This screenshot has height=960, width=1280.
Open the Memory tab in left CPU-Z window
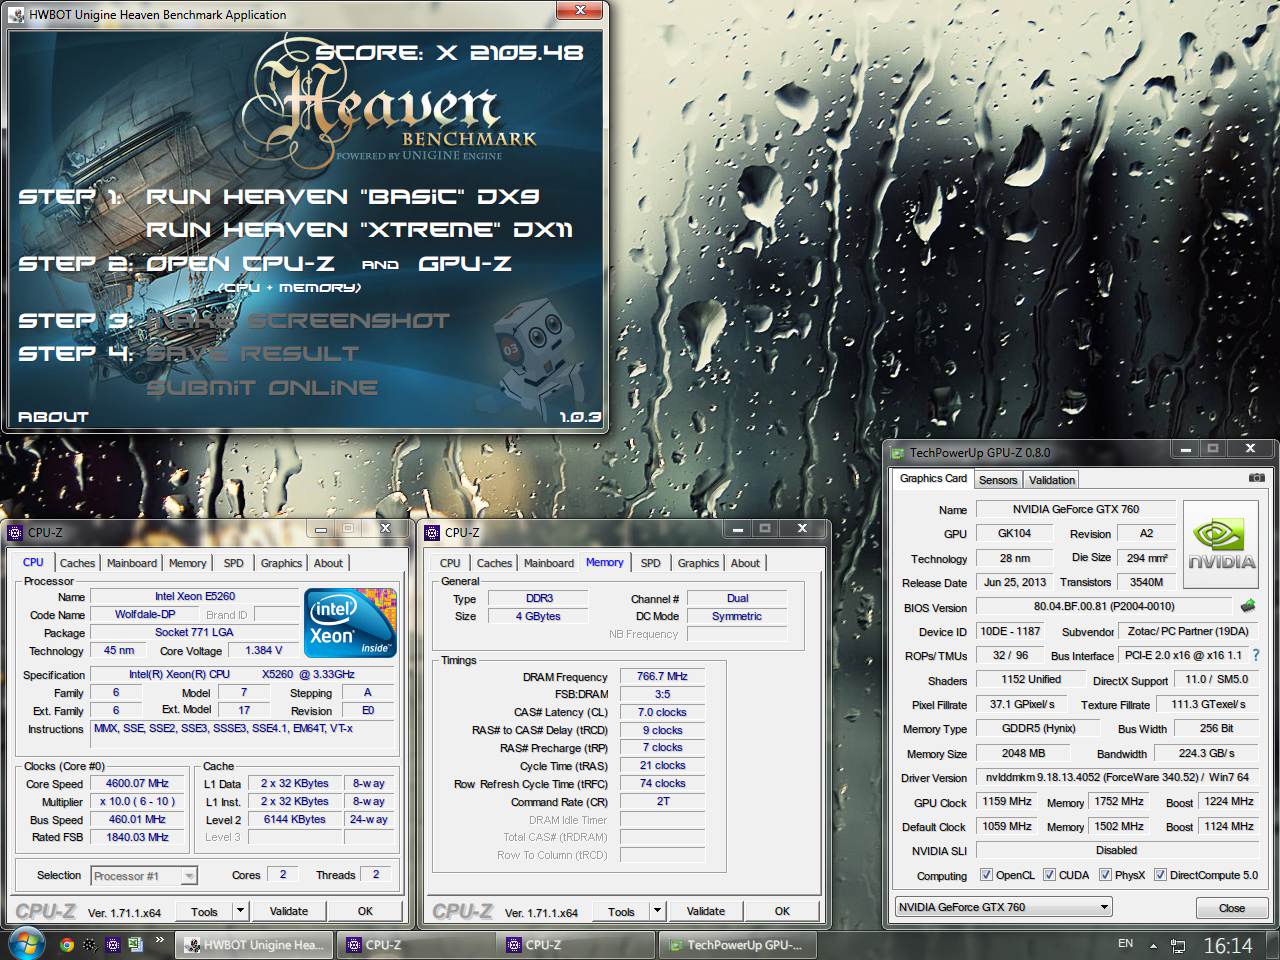coord(187,563)
